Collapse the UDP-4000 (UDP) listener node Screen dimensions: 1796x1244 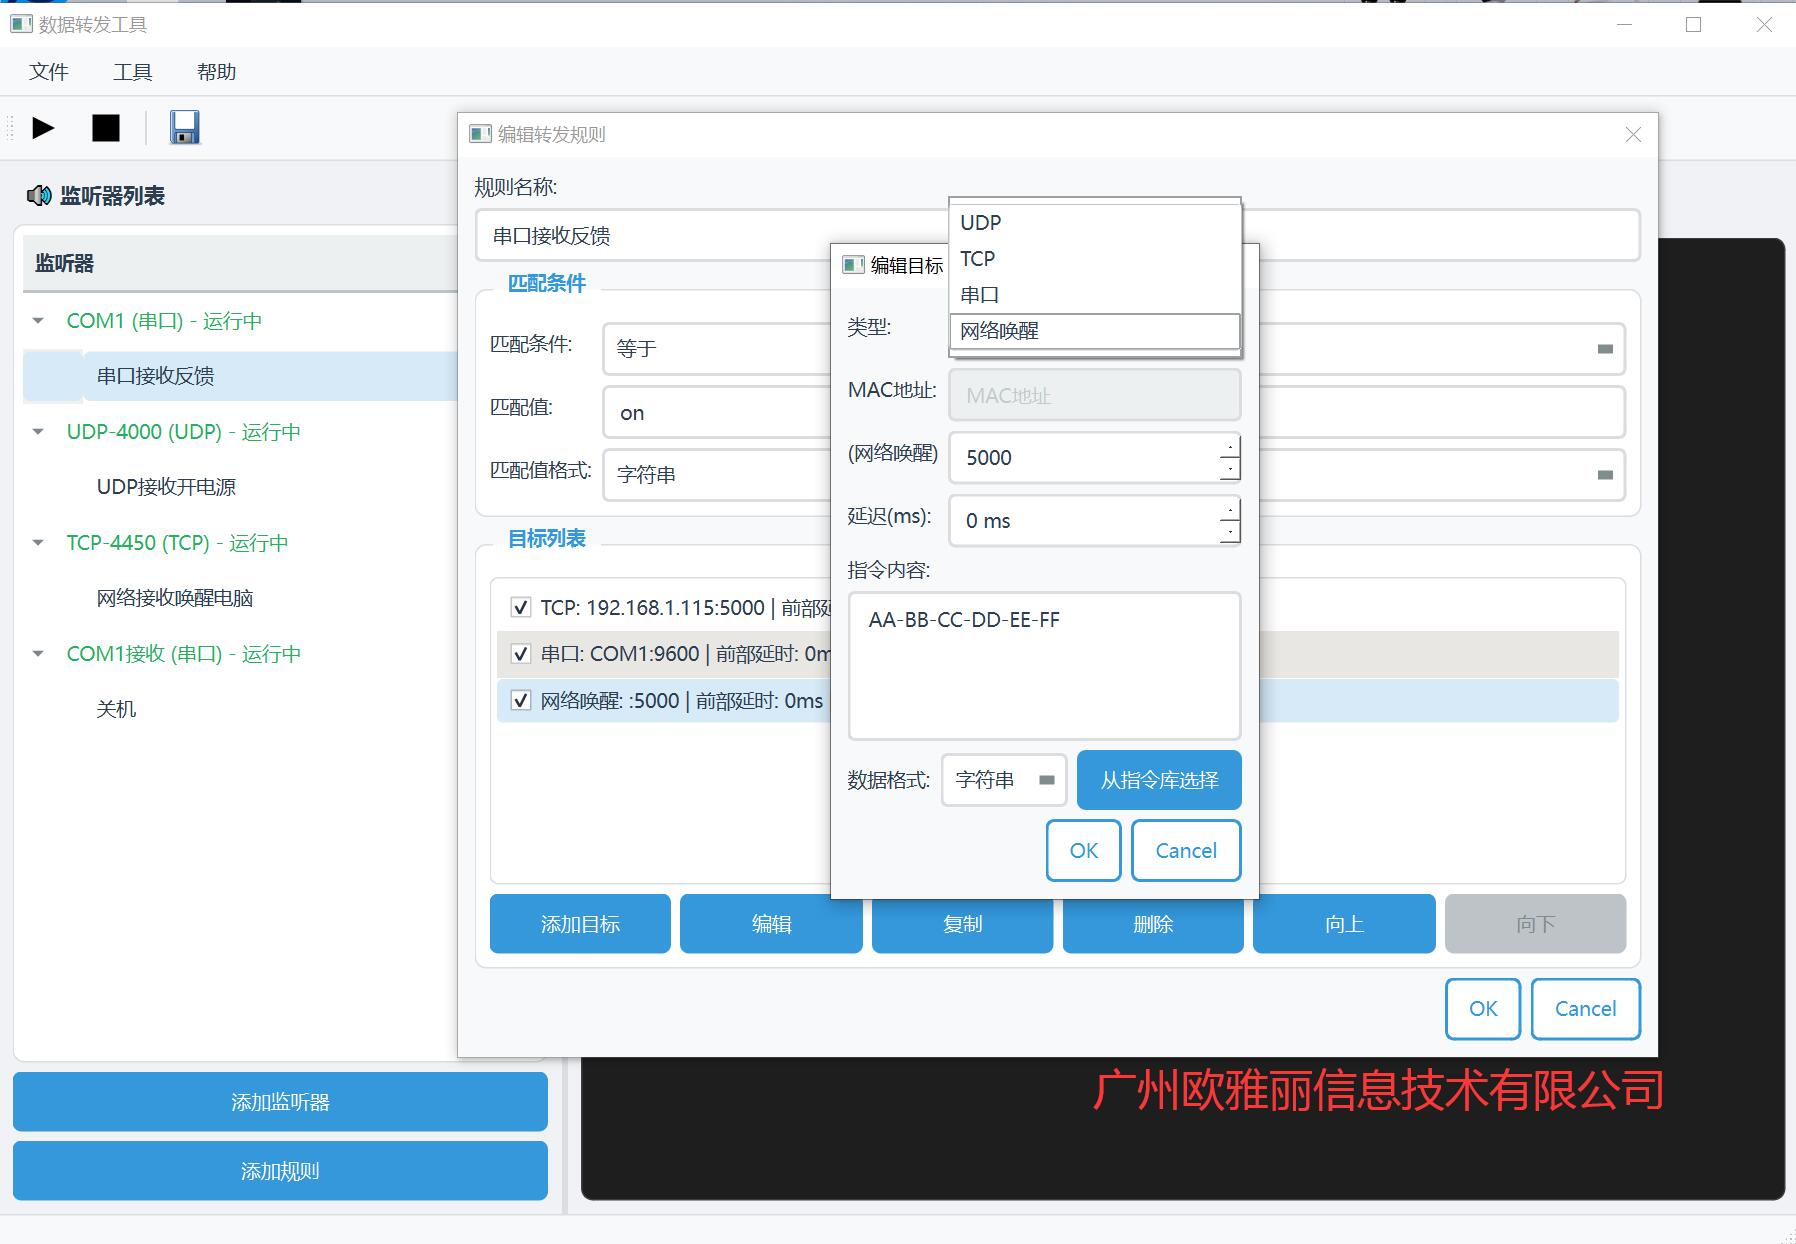tap(38, 432)
